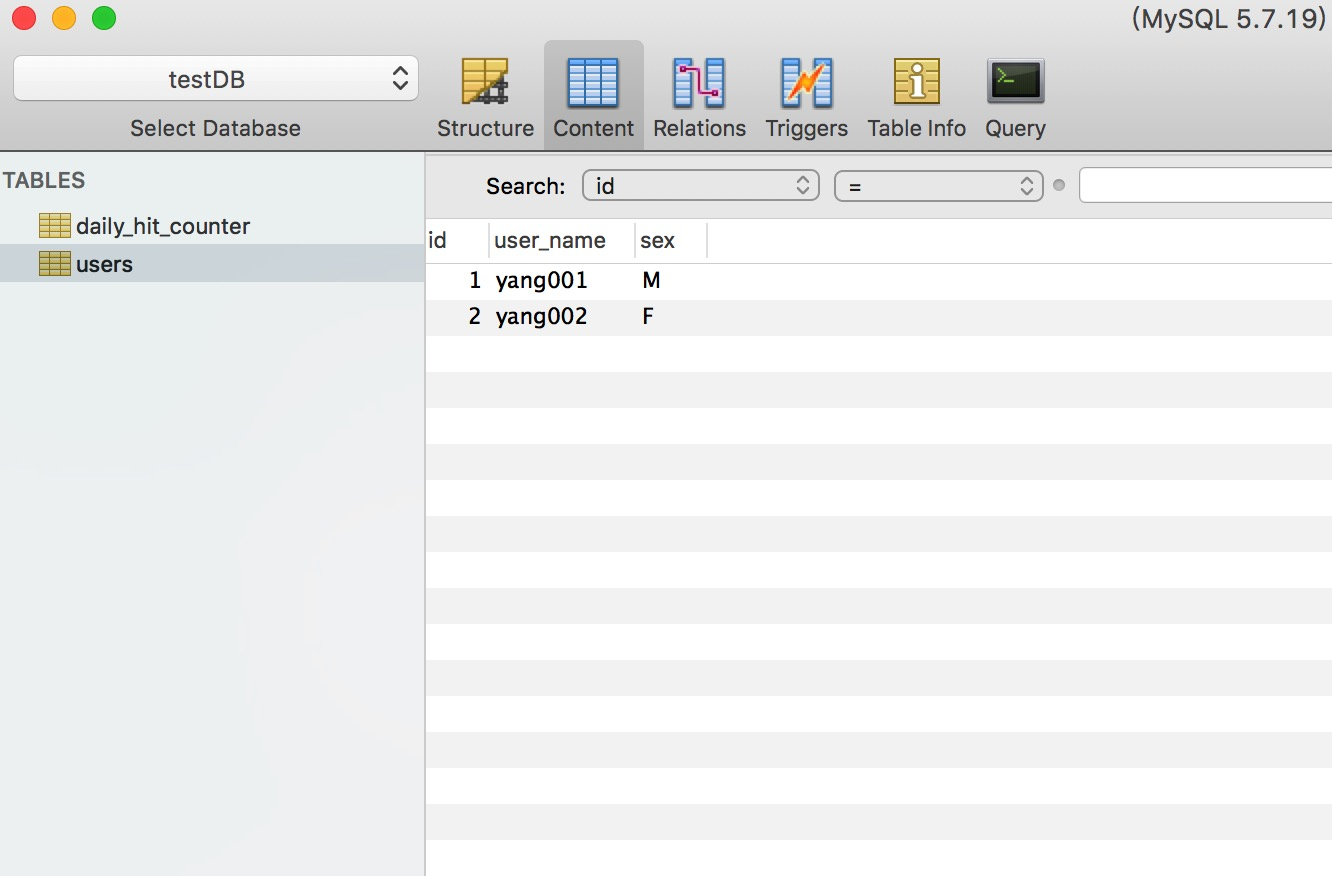The width and height of the screenshot is (1332, 876).
Task: Click the Select Database label
Action: click(215, 128)
